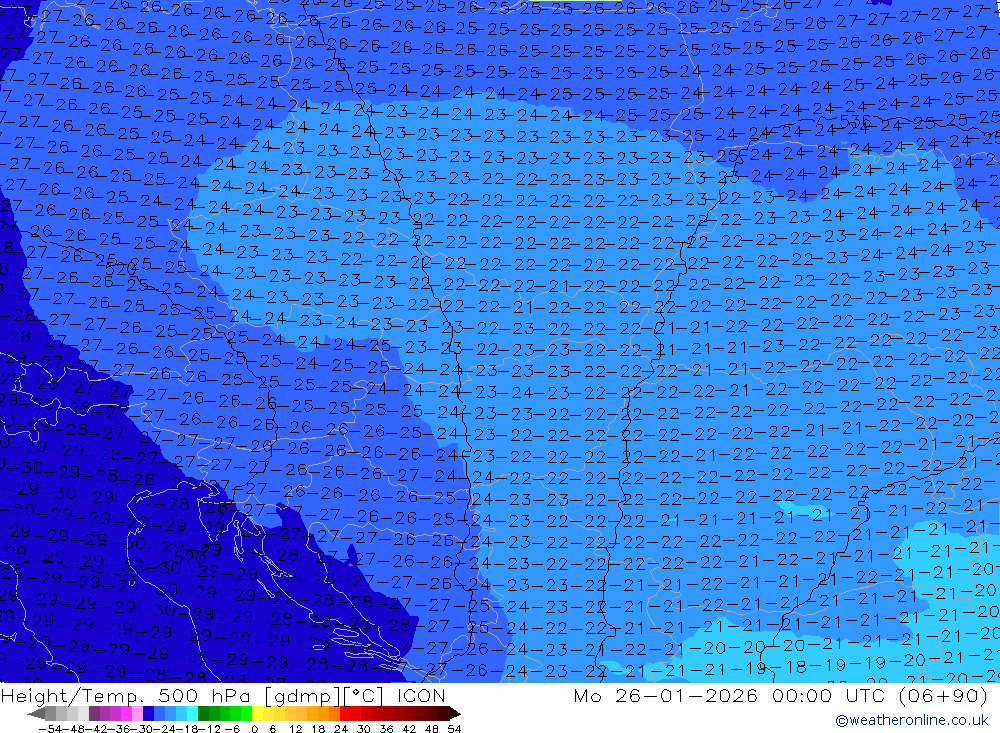The image size is (1000, 733).
Task: Click the 54 legend scale label
Action: pos(454,729)
